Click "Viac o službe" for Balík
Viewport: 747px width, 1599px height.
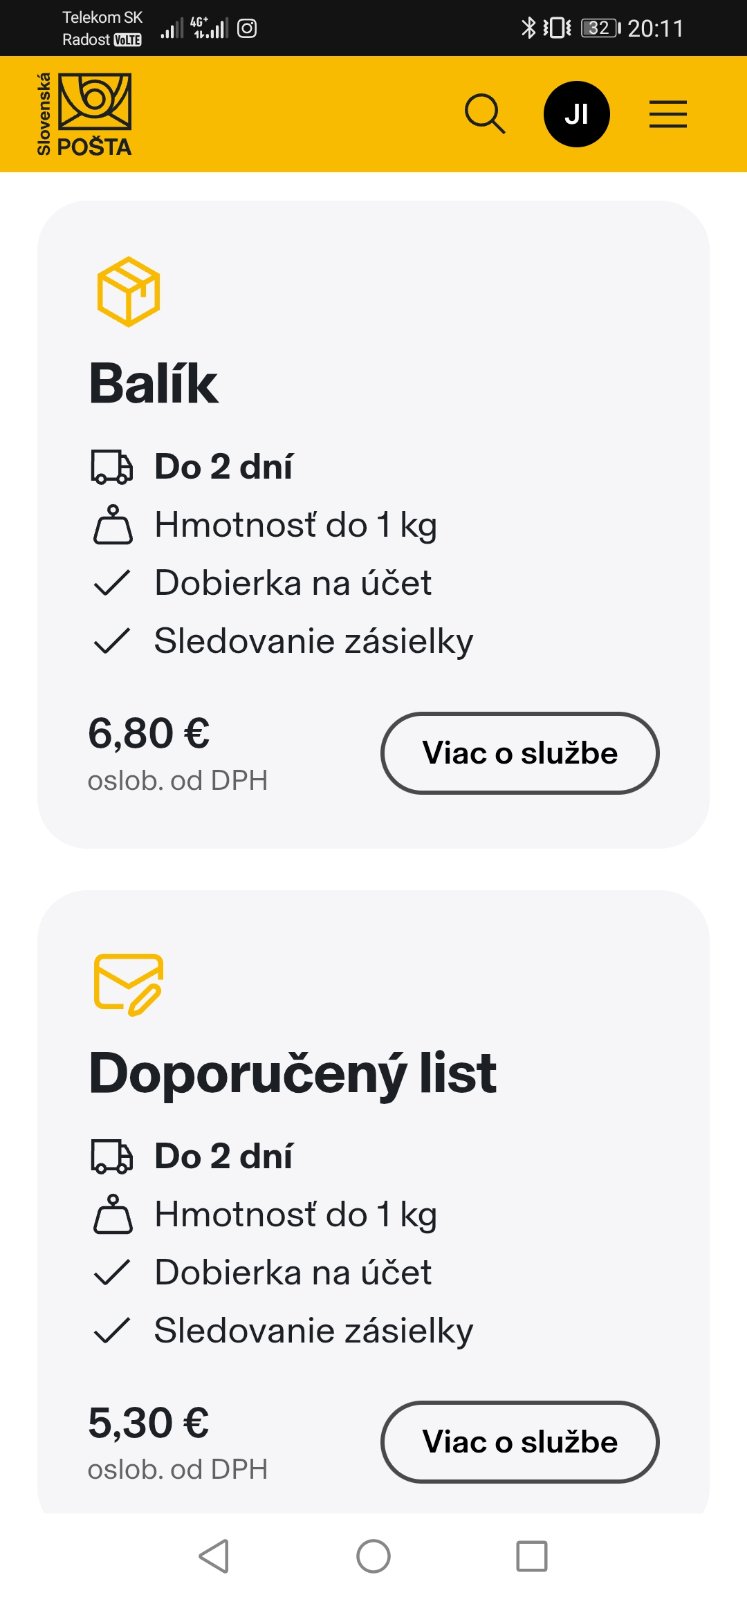520,753
